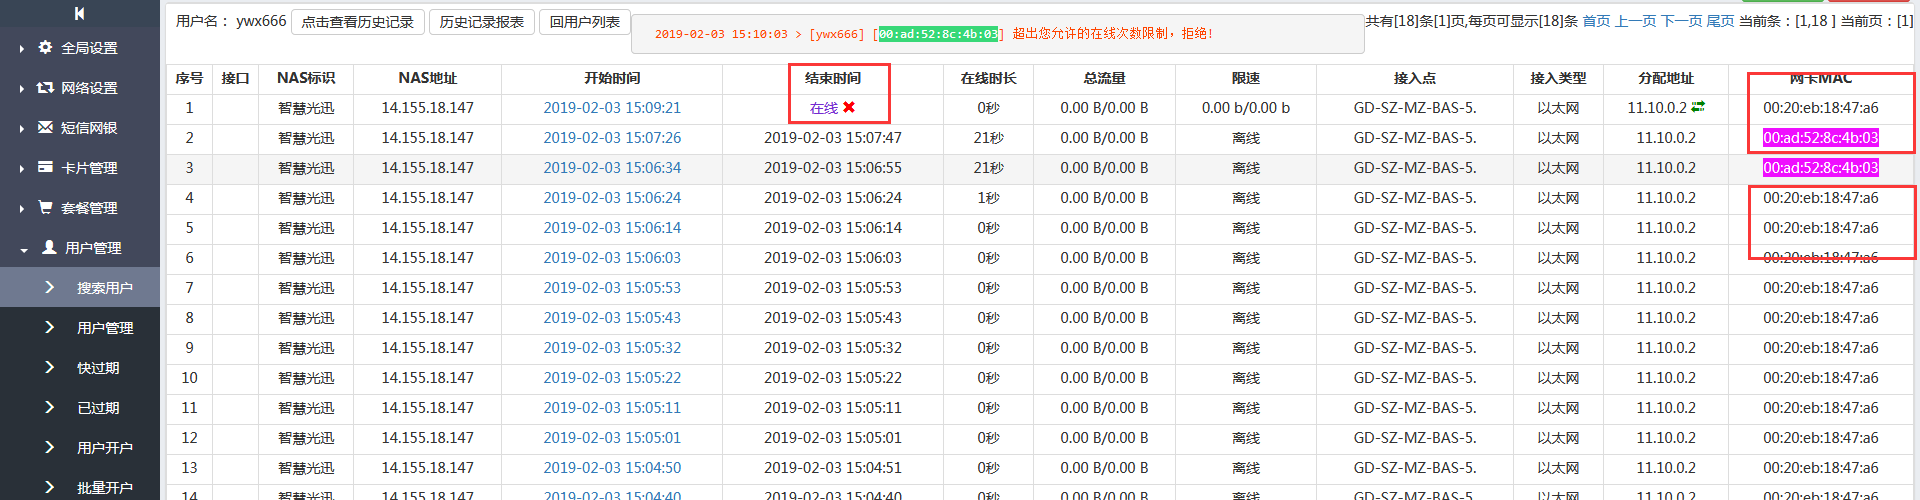Viewport: 1920px width, 500px height.
Task: Open start time 2019-02-03 15:07:26 link
Action: 612,138
